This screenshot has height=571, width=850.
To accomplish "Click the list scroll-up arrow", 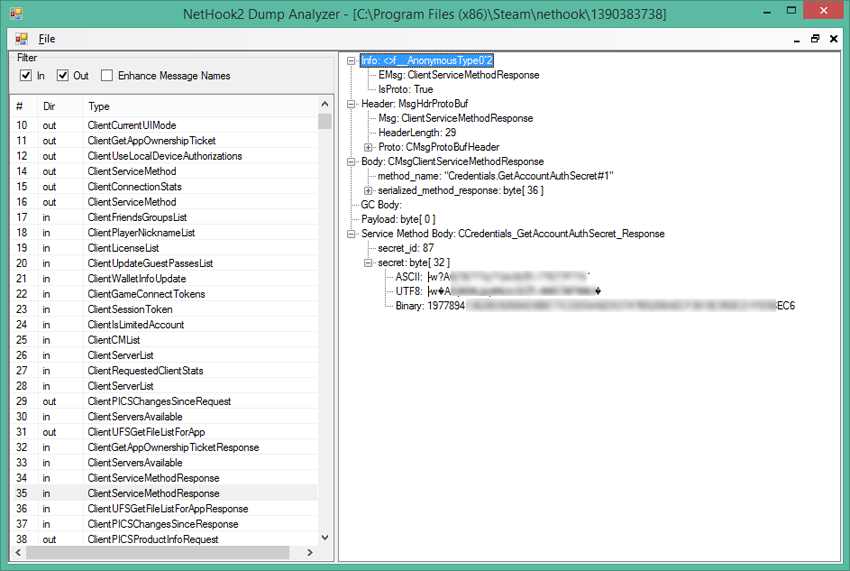I will pyautogui.click(x=325, y=104).
